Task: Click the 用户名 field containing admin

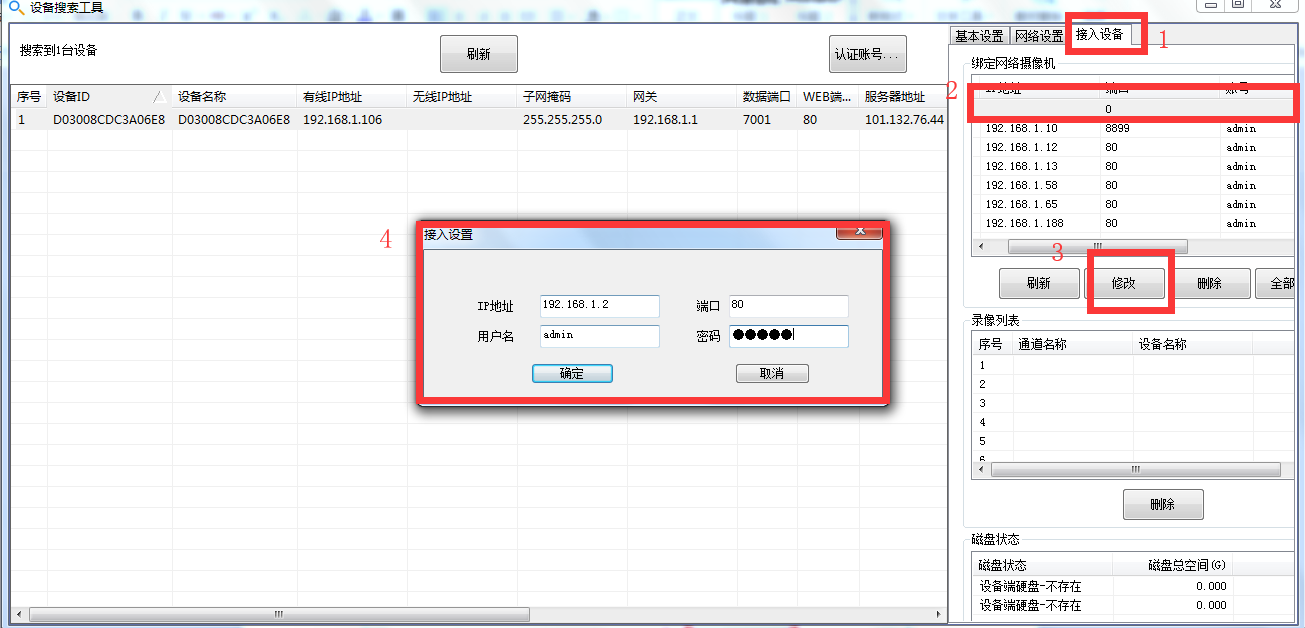Action: point(599,336)
